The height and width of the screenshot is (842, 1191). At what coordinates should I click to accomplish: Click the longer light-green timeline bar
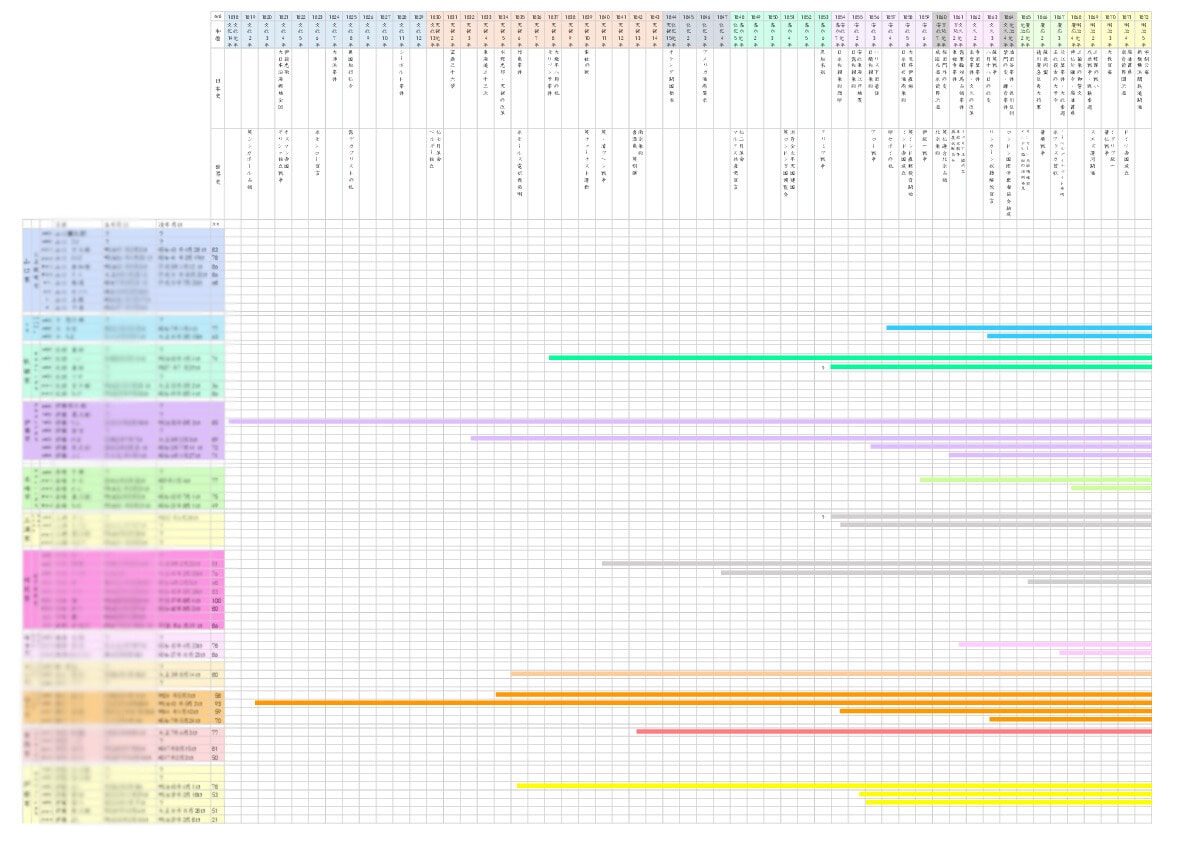(x=1035, y=480)
